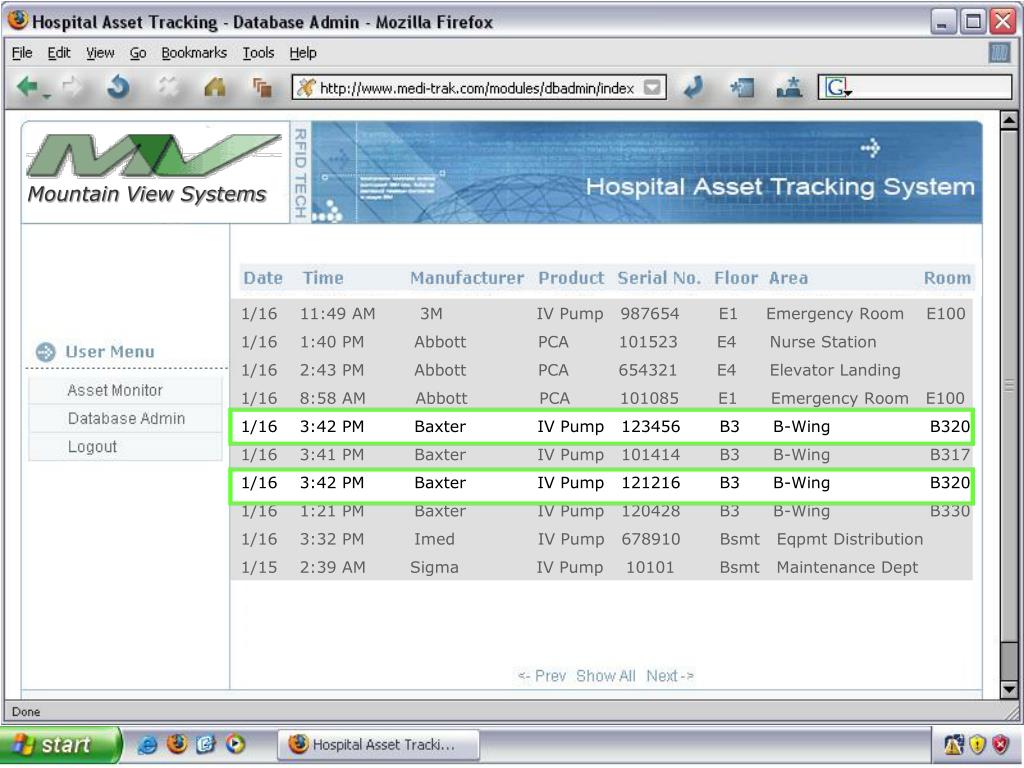The image size is (1024, 768).
Task: Open the Google search engine selector
Action: point(838,88)
